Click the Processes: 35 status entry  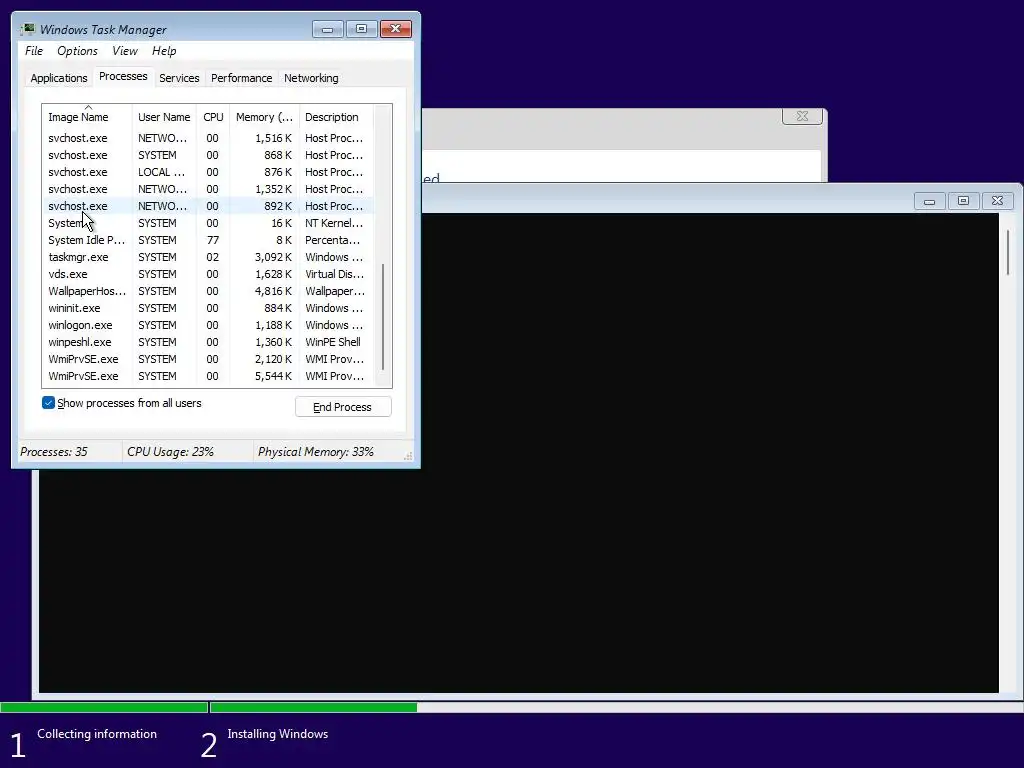[x=54, y=452]
